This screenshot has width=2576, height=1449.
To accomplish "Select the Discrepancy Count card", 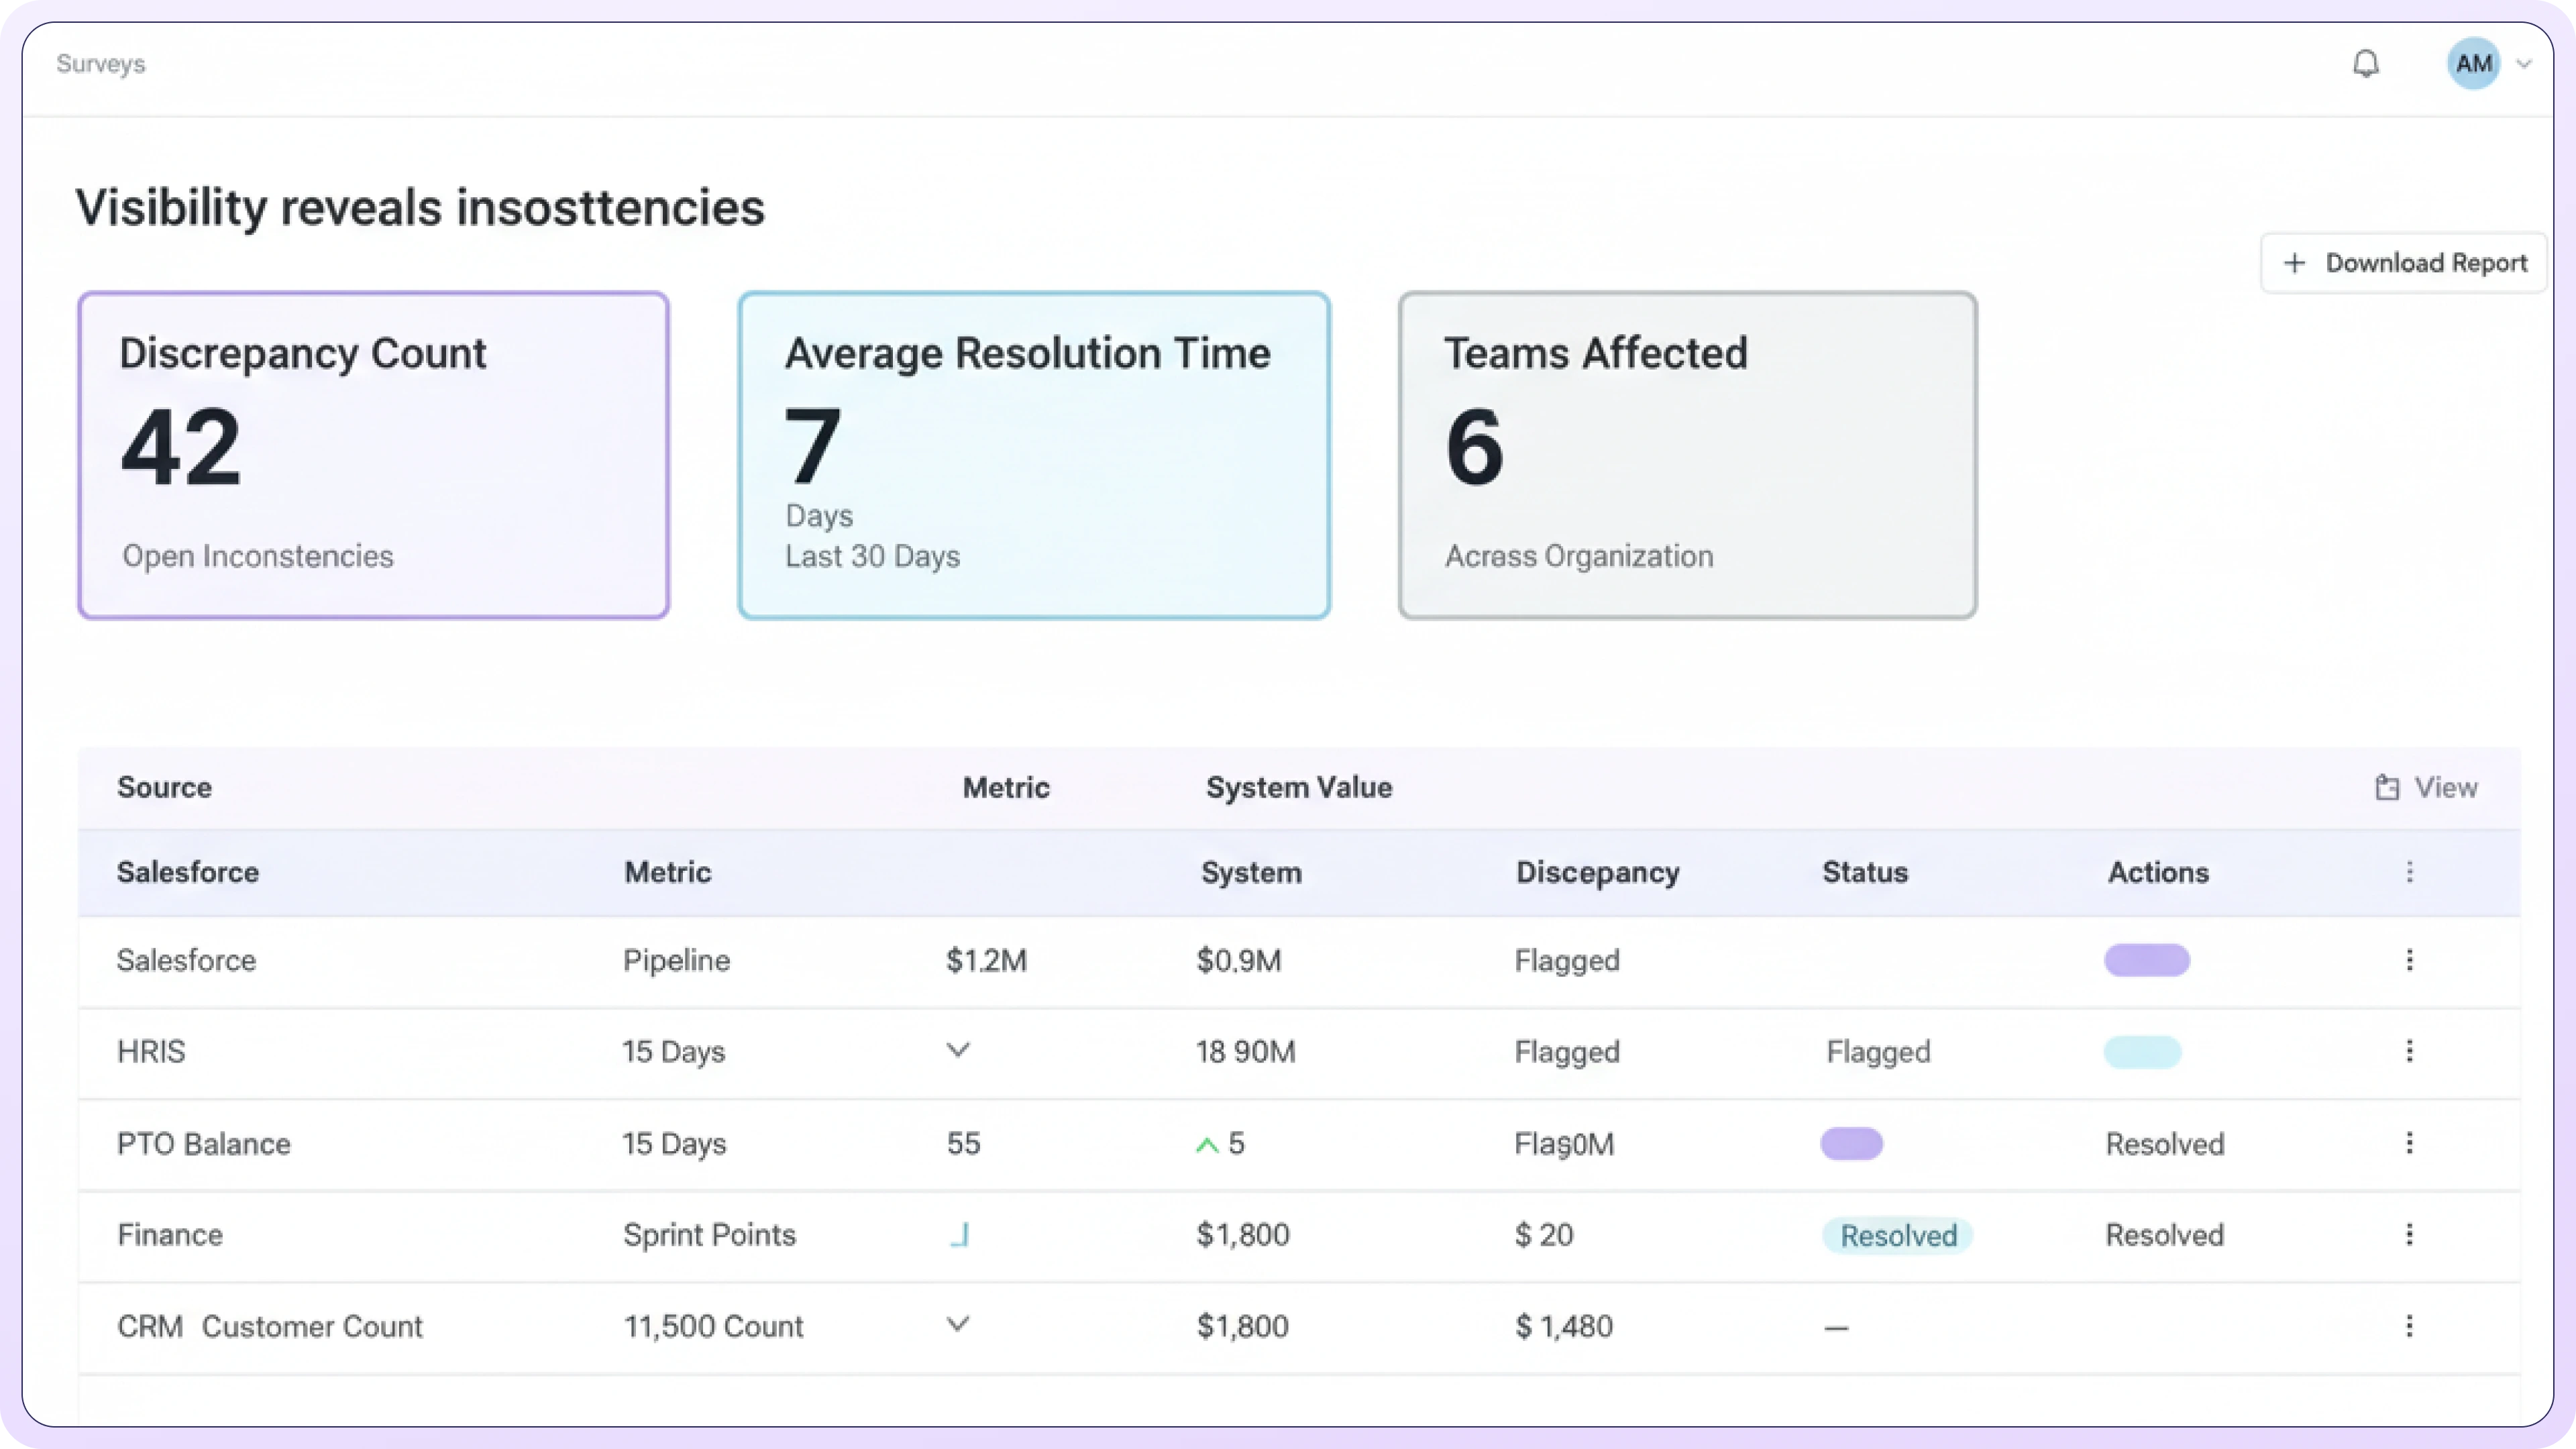I will tap(373, 455).
